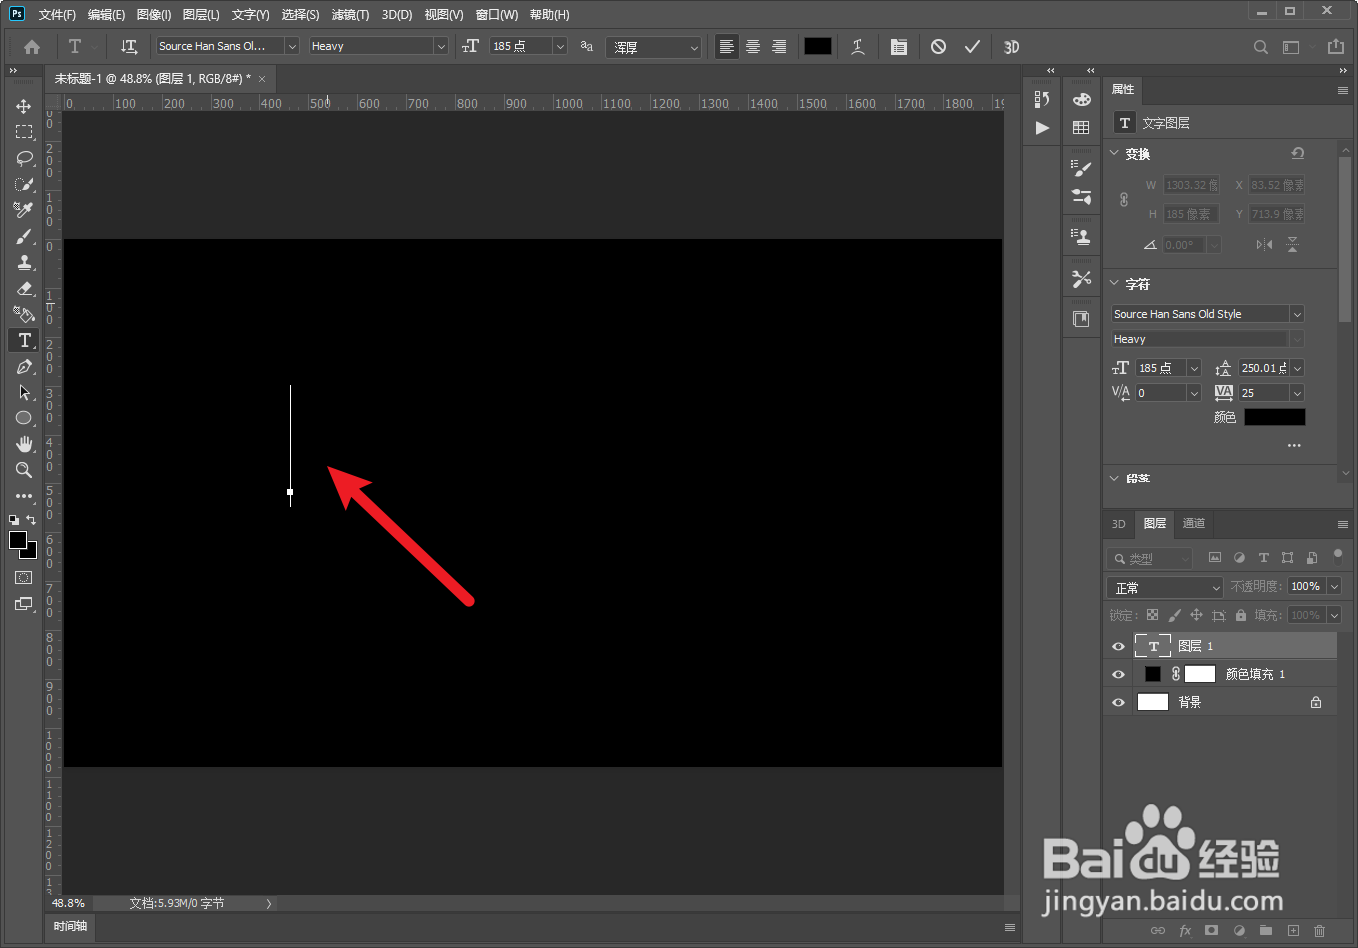Select the Hand tool
1358x948 pixels.
coord(24,444)
